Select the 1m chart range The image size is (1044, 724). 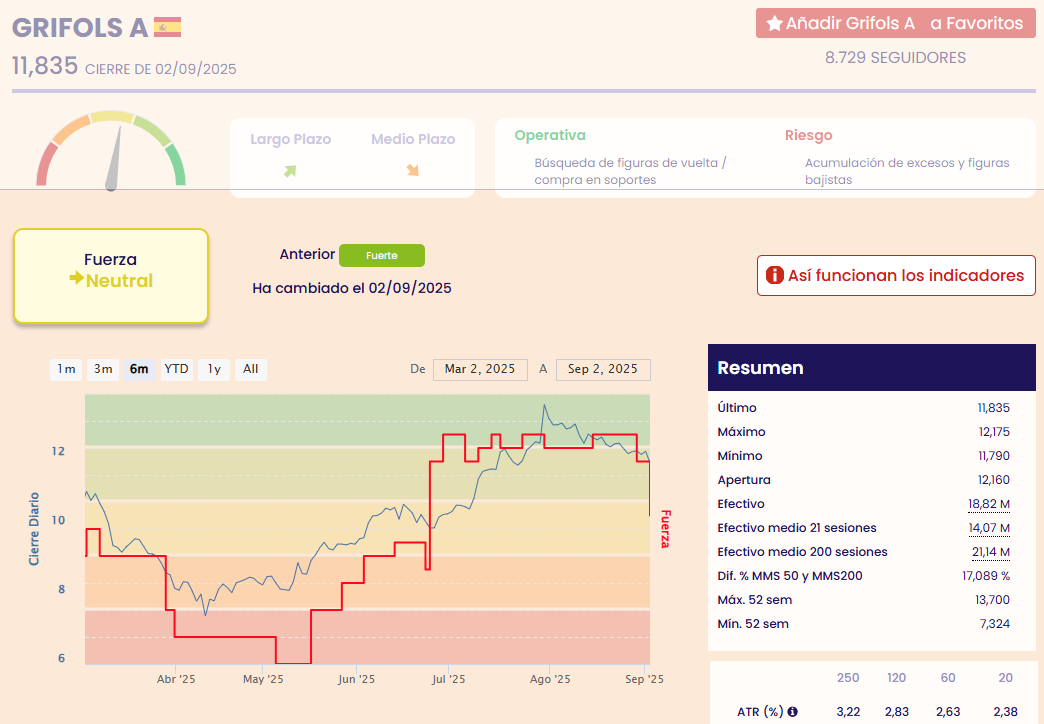[x=66, y=369]
